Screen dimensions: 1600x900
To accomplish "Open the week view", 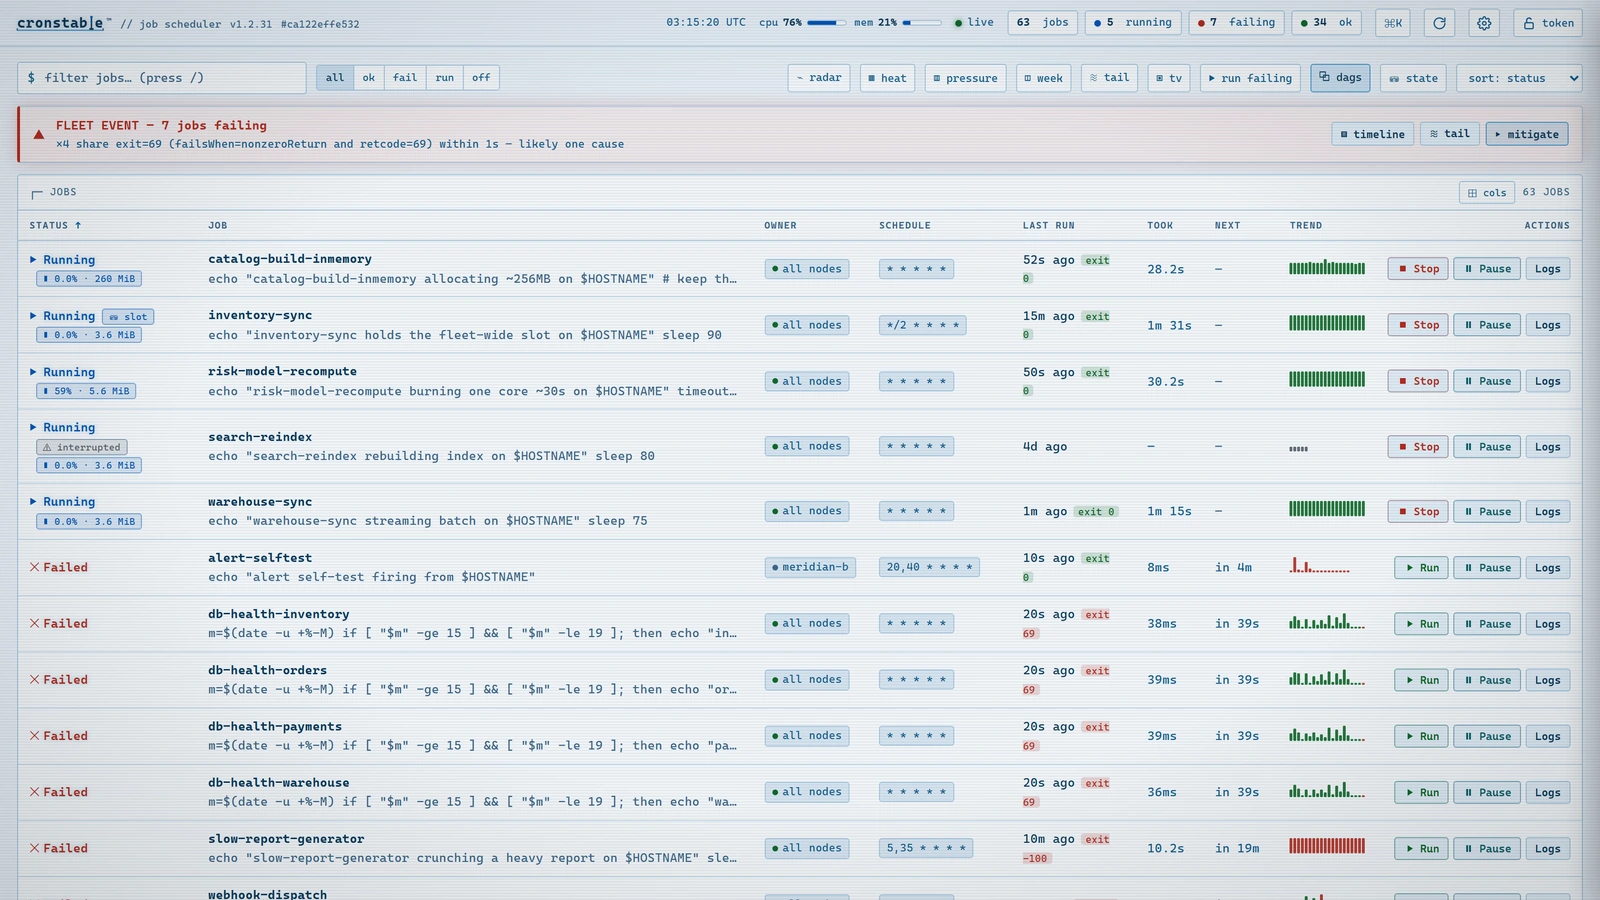I will point(1043,78).
